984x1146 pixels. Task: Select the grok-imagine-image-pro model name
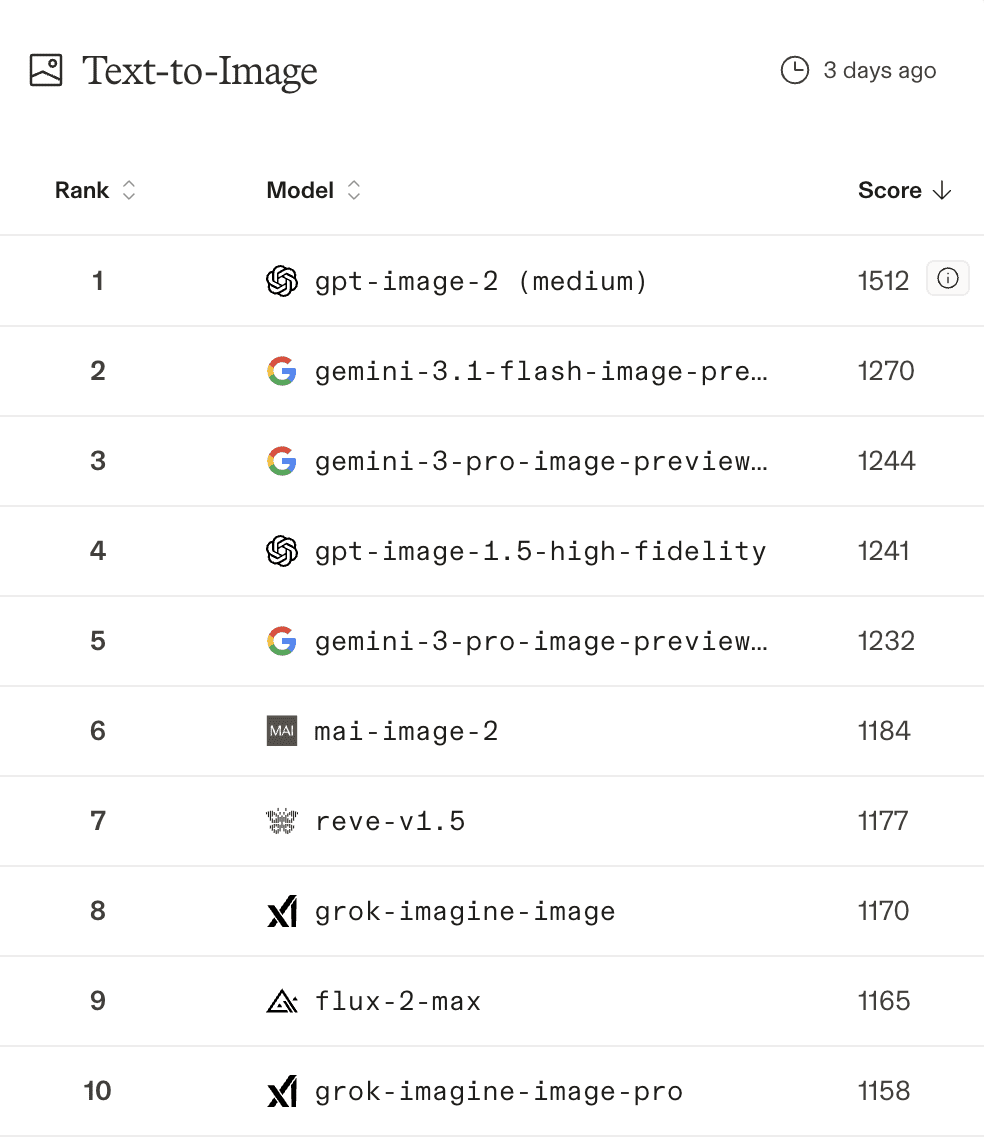point(498,1091)
